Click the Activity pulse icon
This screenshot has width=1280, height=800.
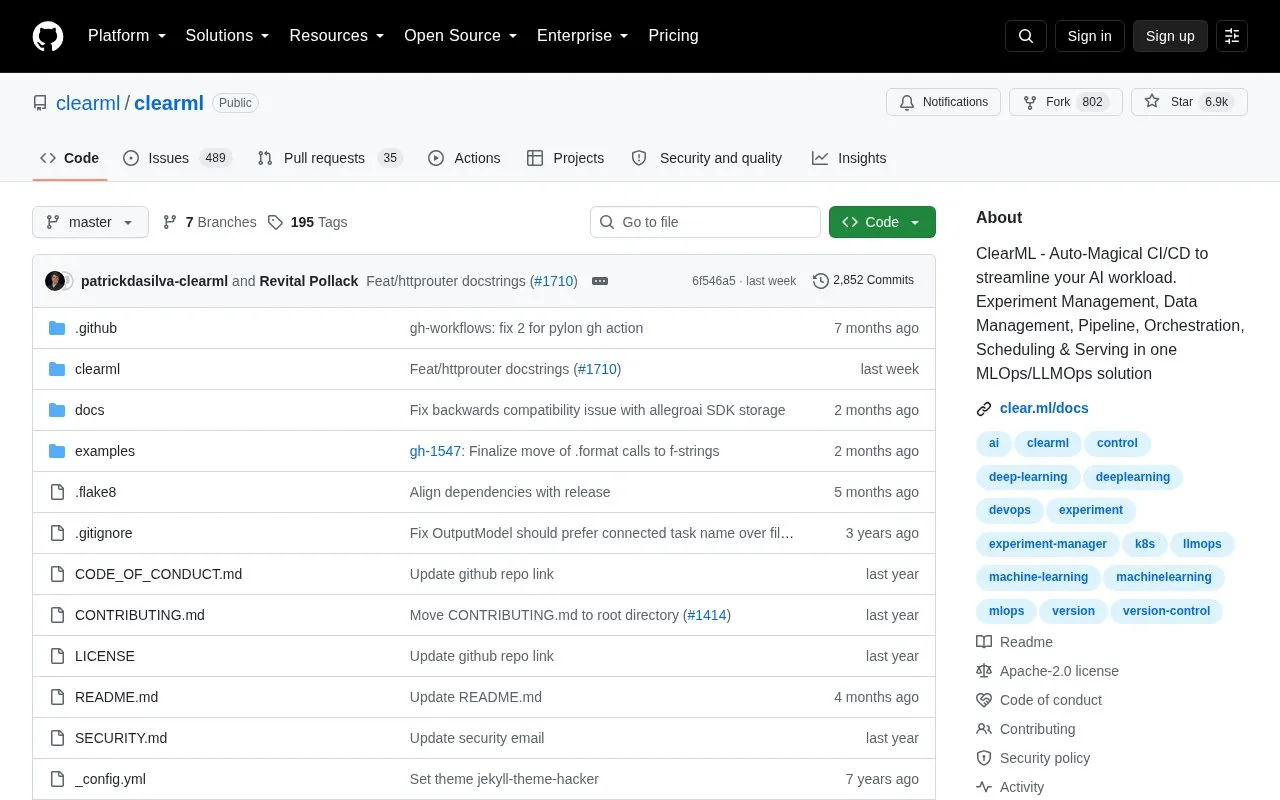click(984, 787)
